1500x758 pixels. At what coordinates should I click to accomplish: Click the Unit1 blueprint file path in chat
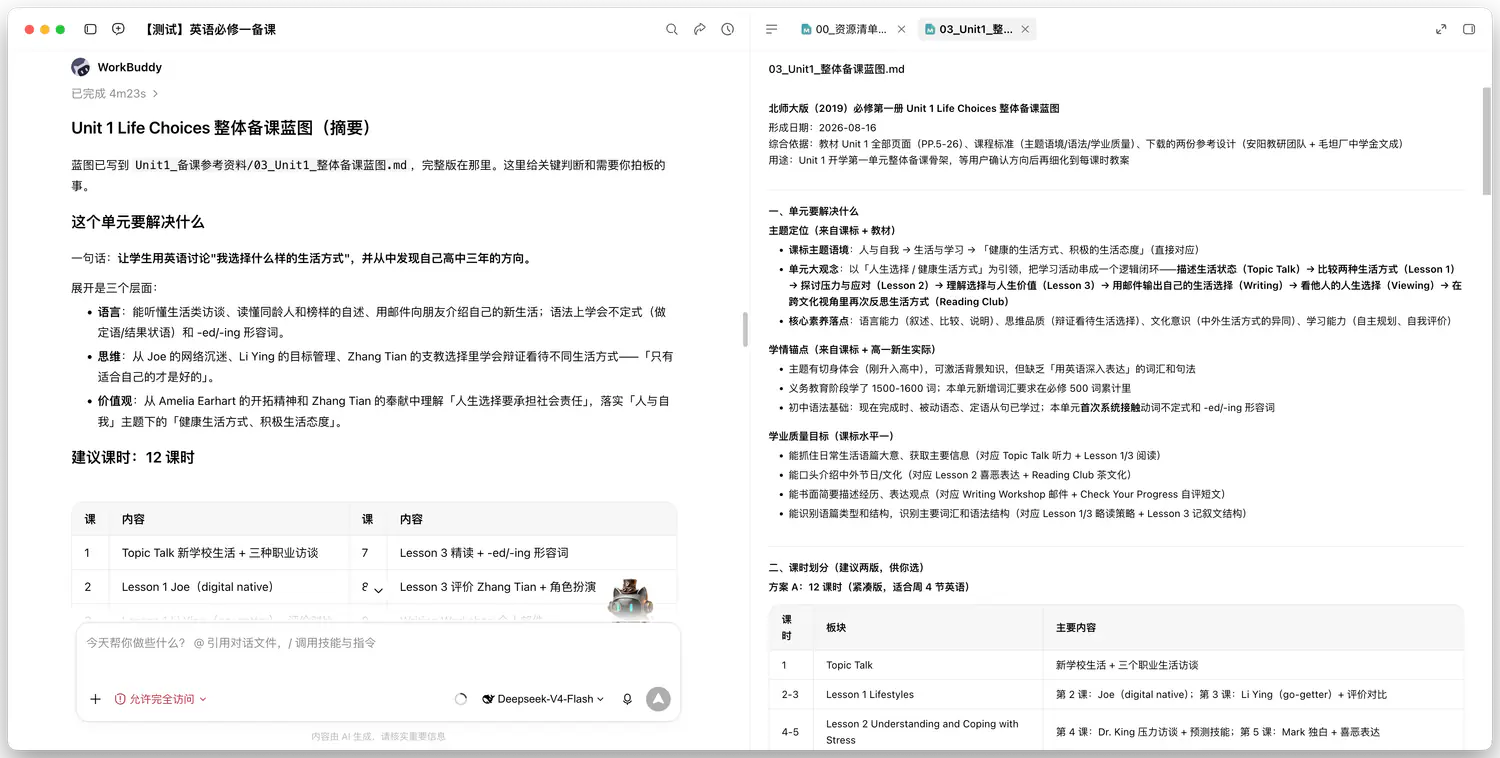pyautogui.click(x=271, y=166)
